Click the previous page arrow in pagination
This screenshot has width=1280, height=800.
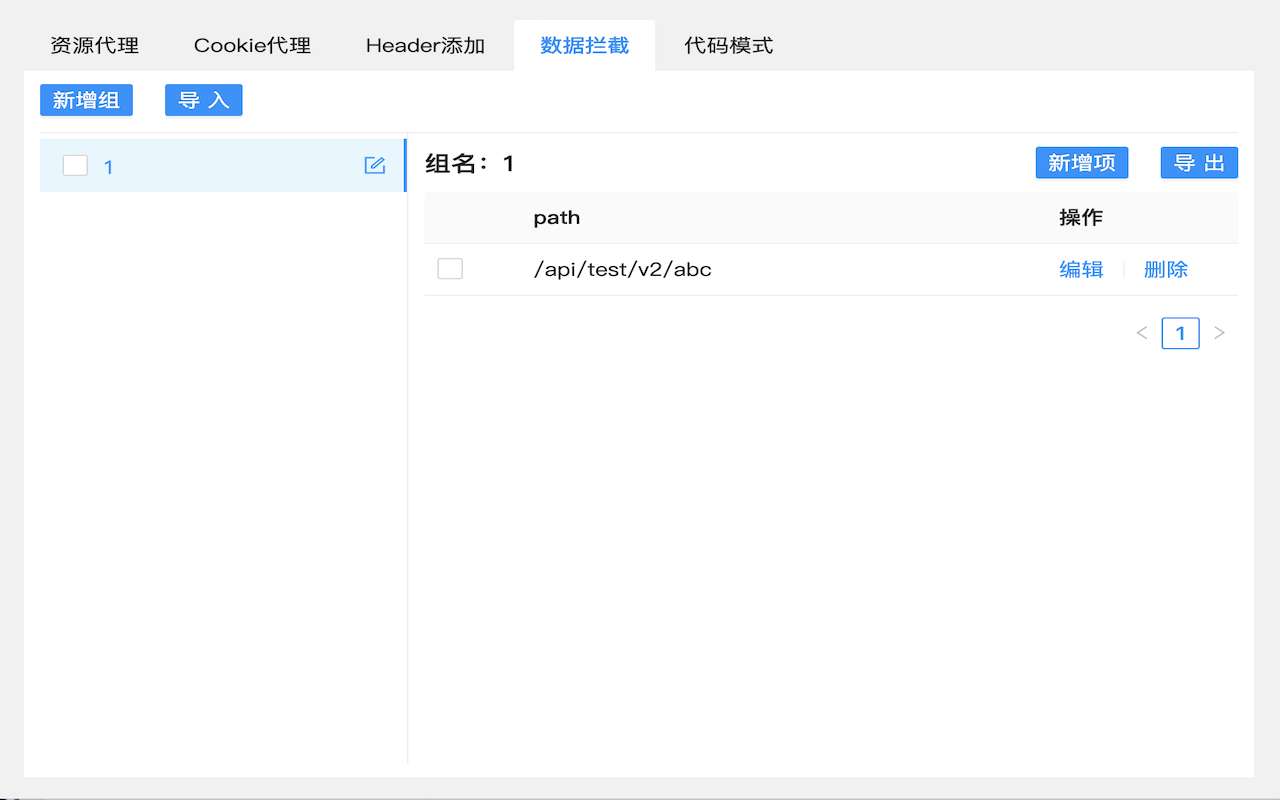1141,332
